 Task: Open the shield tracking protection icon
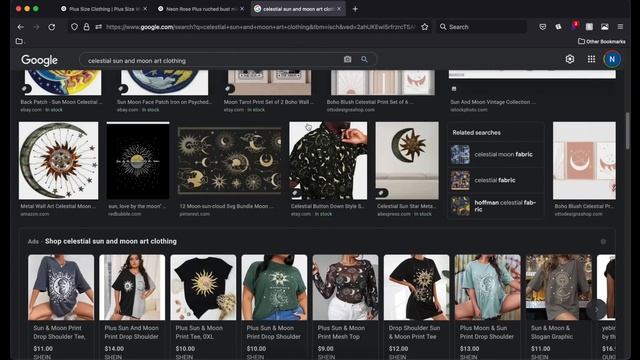(x=74, y=27)
